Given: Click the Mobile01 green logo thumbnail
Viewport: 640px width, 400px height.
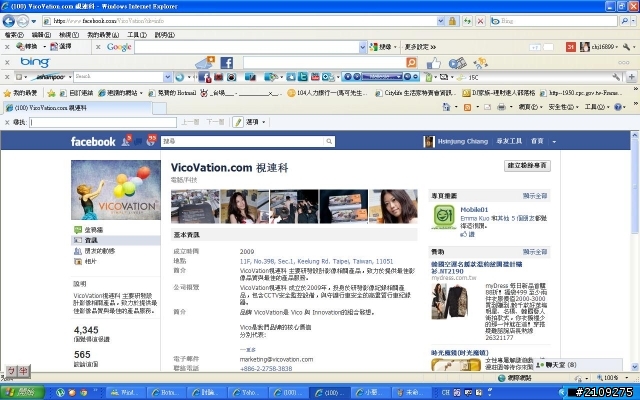Looking at the screenshot, I should [444, 217].
